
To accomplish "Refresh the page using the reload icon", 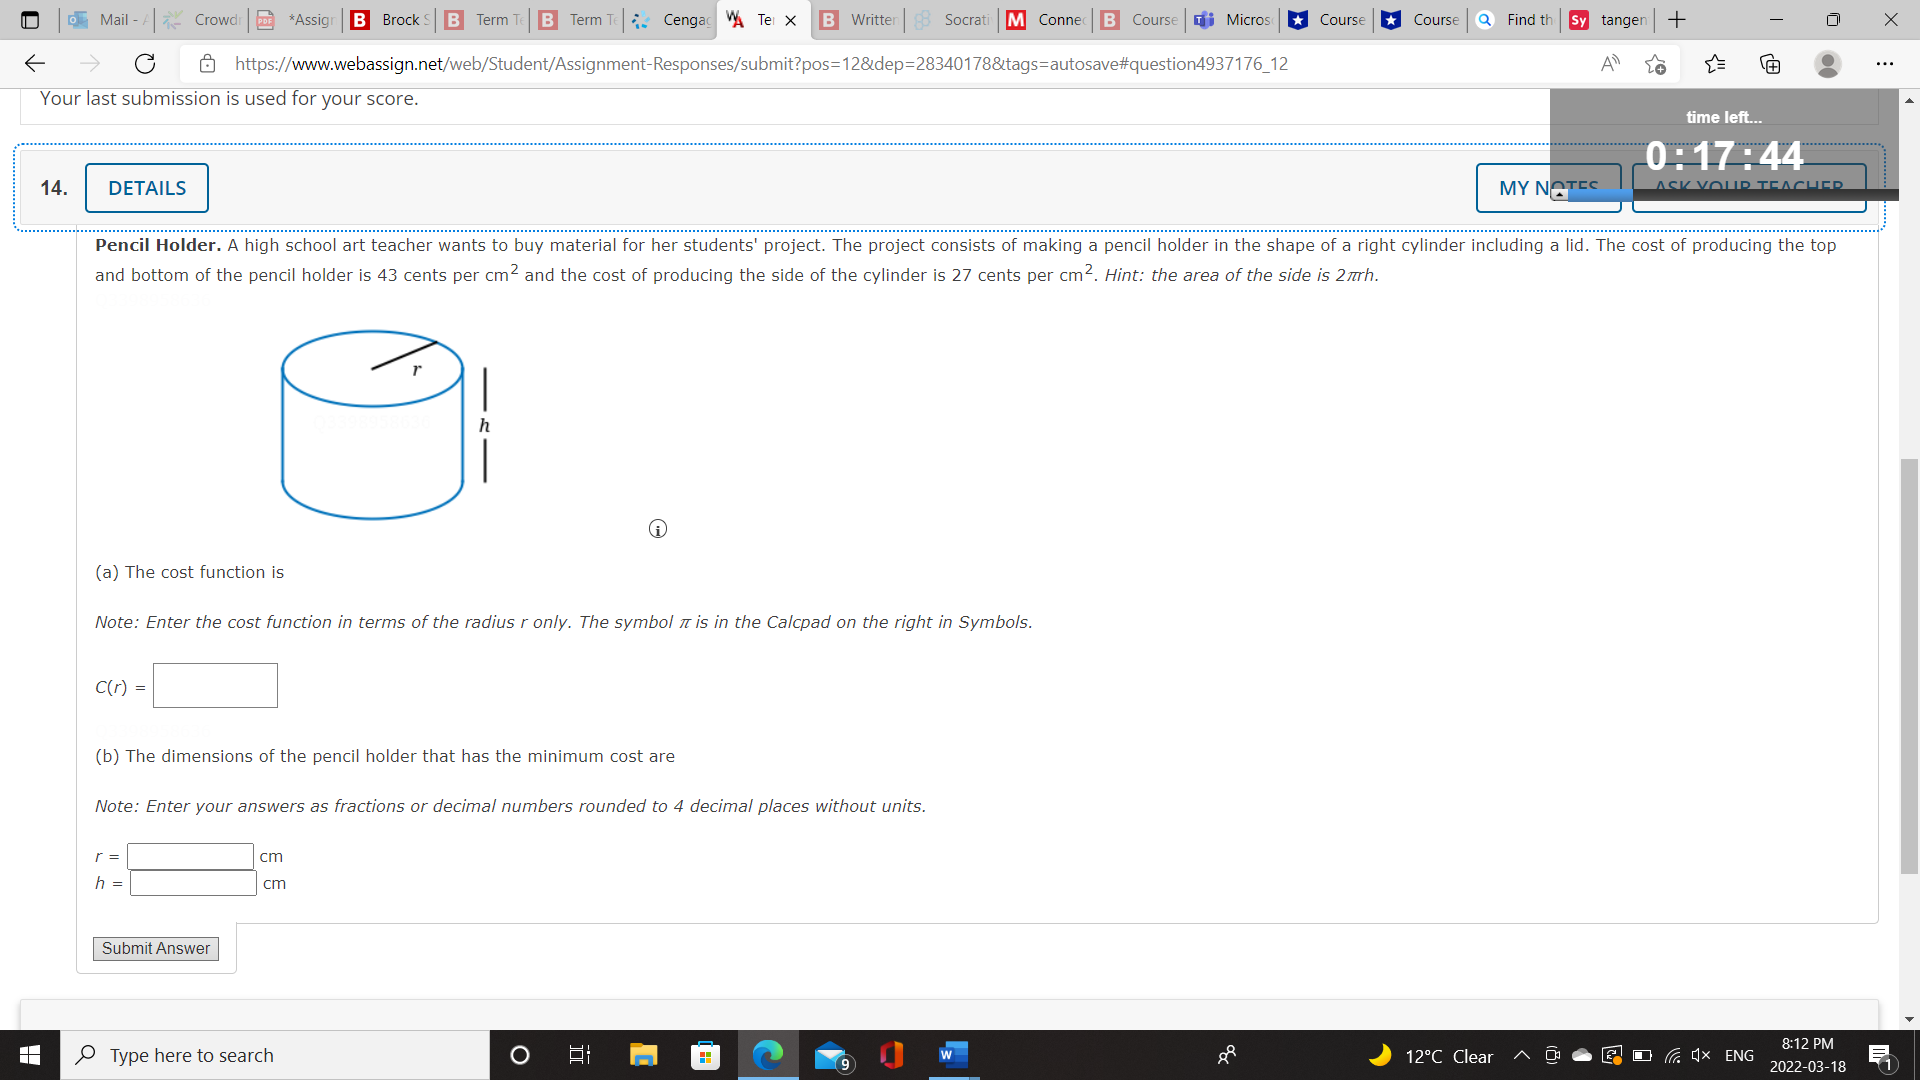I will 144,63.
